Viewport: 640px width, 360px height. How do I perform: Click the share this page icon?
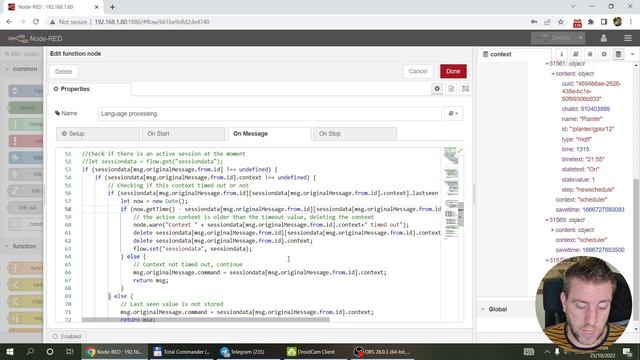[547, 22]
